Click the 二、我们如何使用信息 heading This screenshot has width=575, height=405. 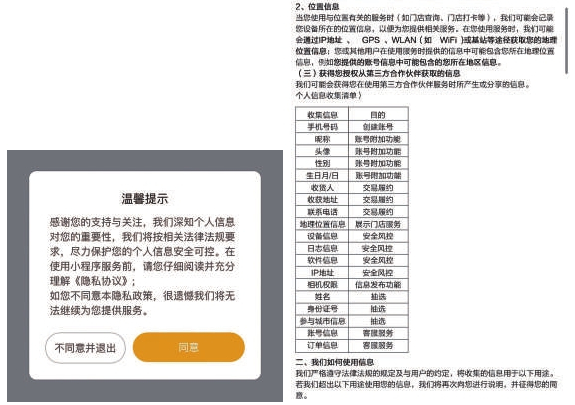(x=335, y=362)
